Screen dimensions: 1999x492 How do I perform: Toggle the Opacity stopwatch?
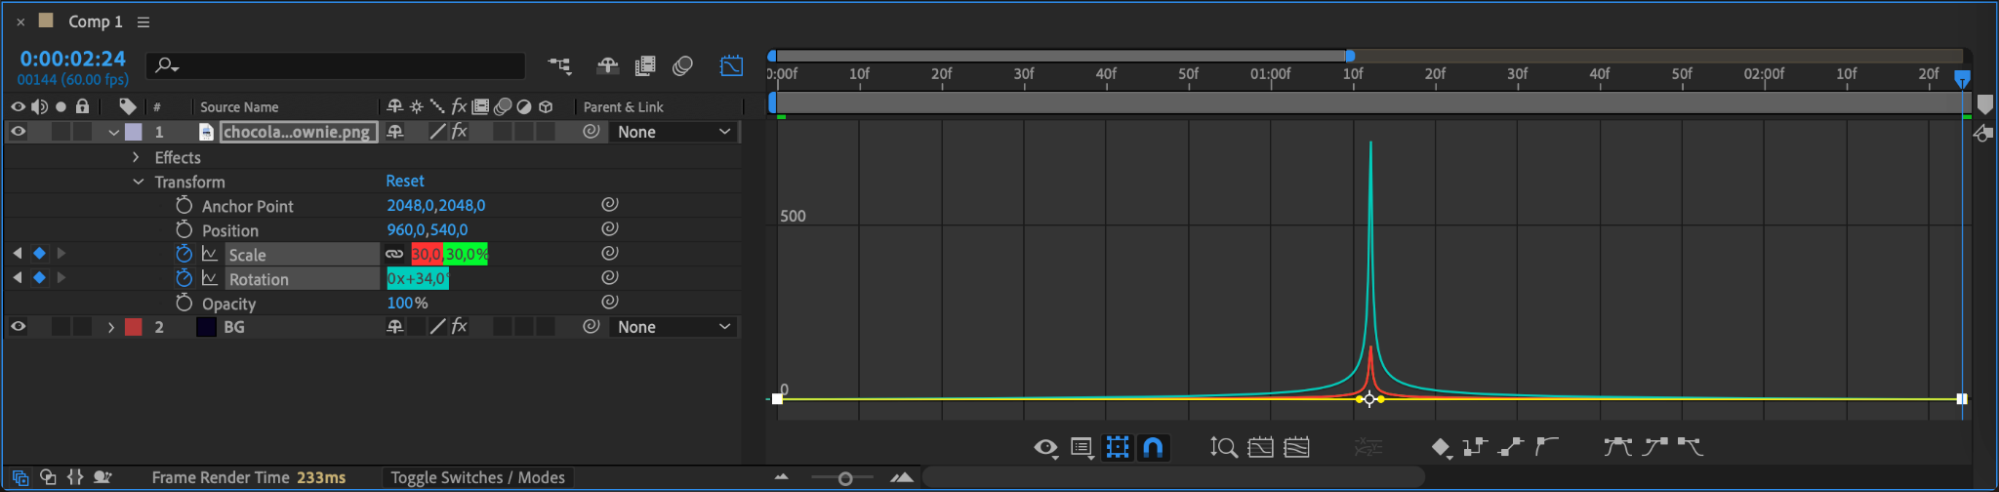(184, 302)
